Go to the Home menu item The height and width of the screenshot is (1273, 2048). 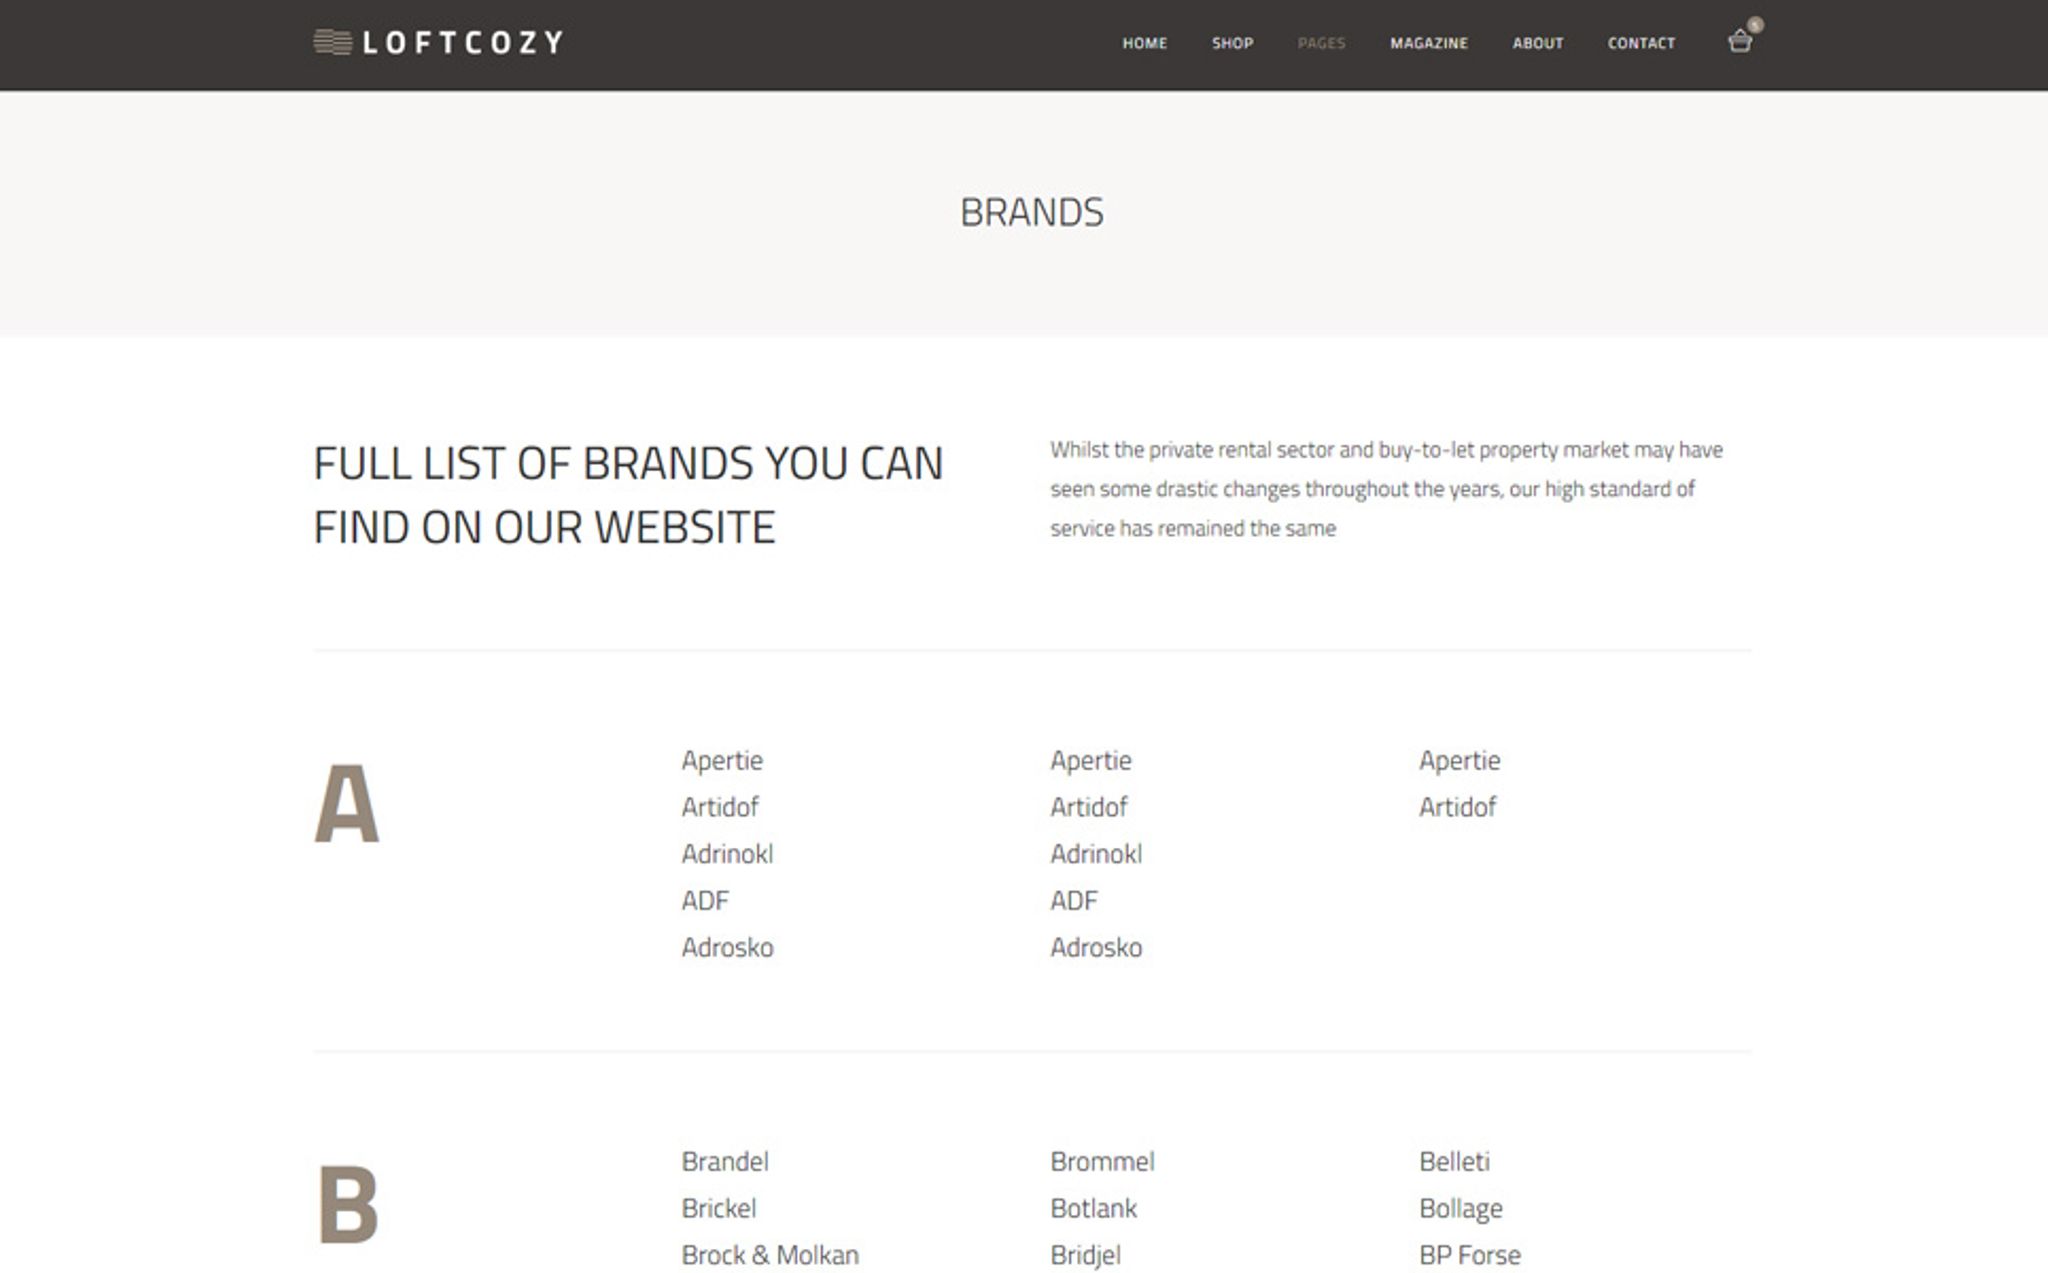pyautogui.click(x=1144, y=43)
